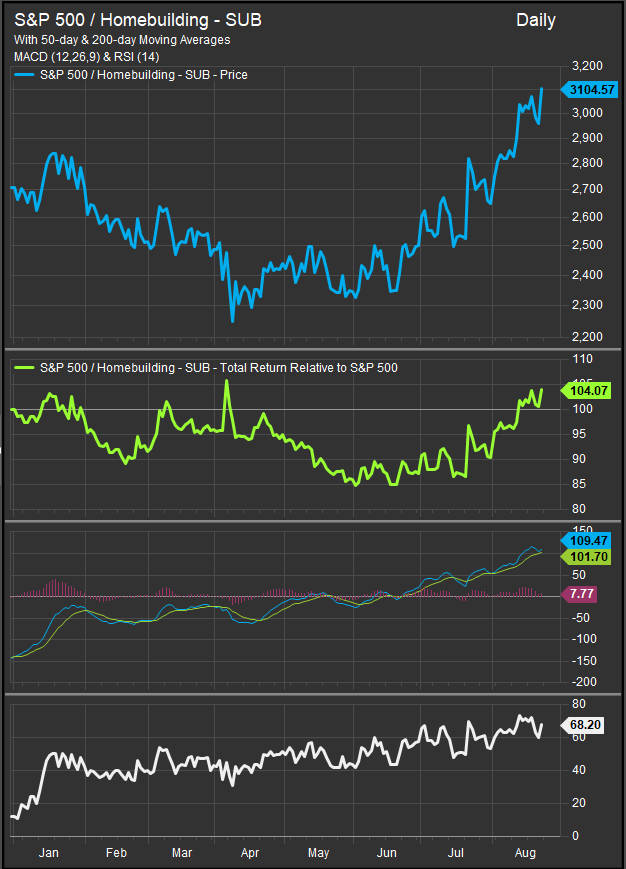626x869 pixels.
Task: Select Aug on the time axis
Action: click(524, 855)
